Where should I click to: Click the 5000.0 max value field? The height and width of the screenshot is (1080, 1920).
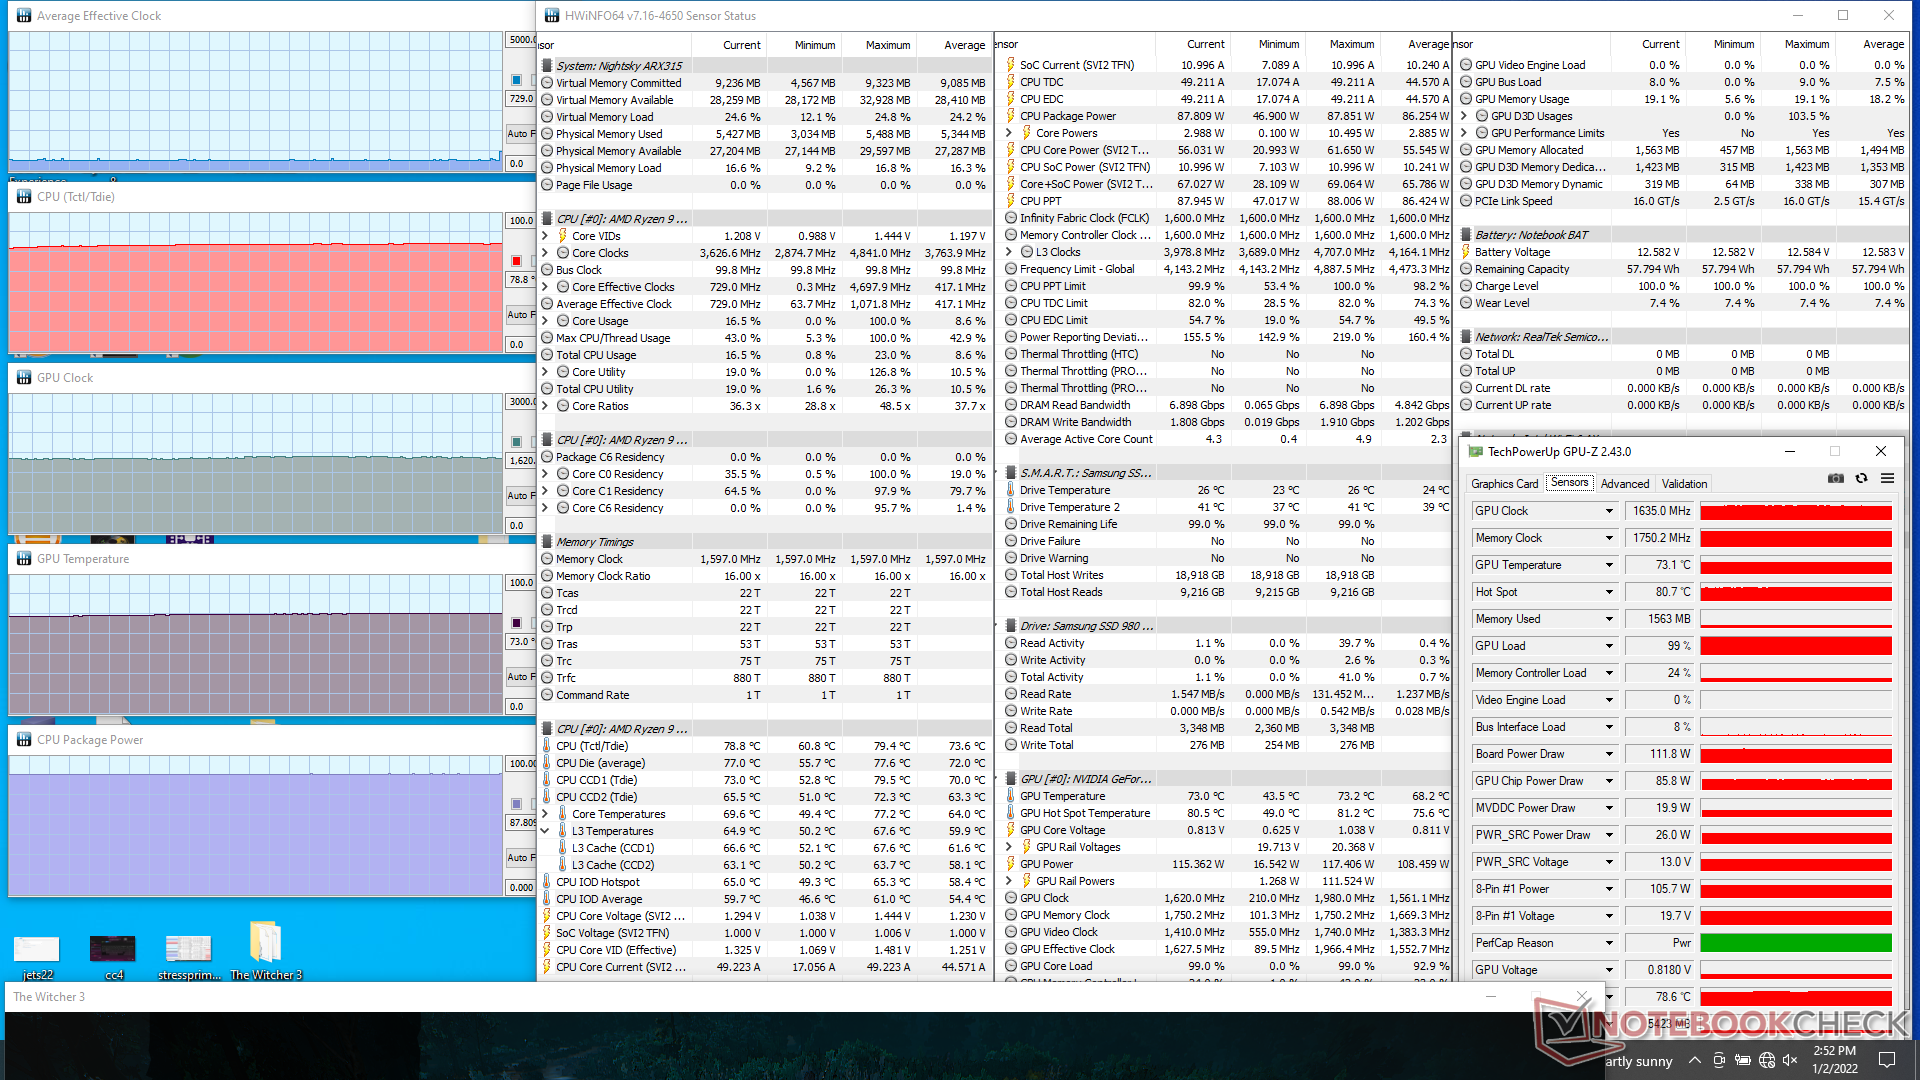[521, 40]
